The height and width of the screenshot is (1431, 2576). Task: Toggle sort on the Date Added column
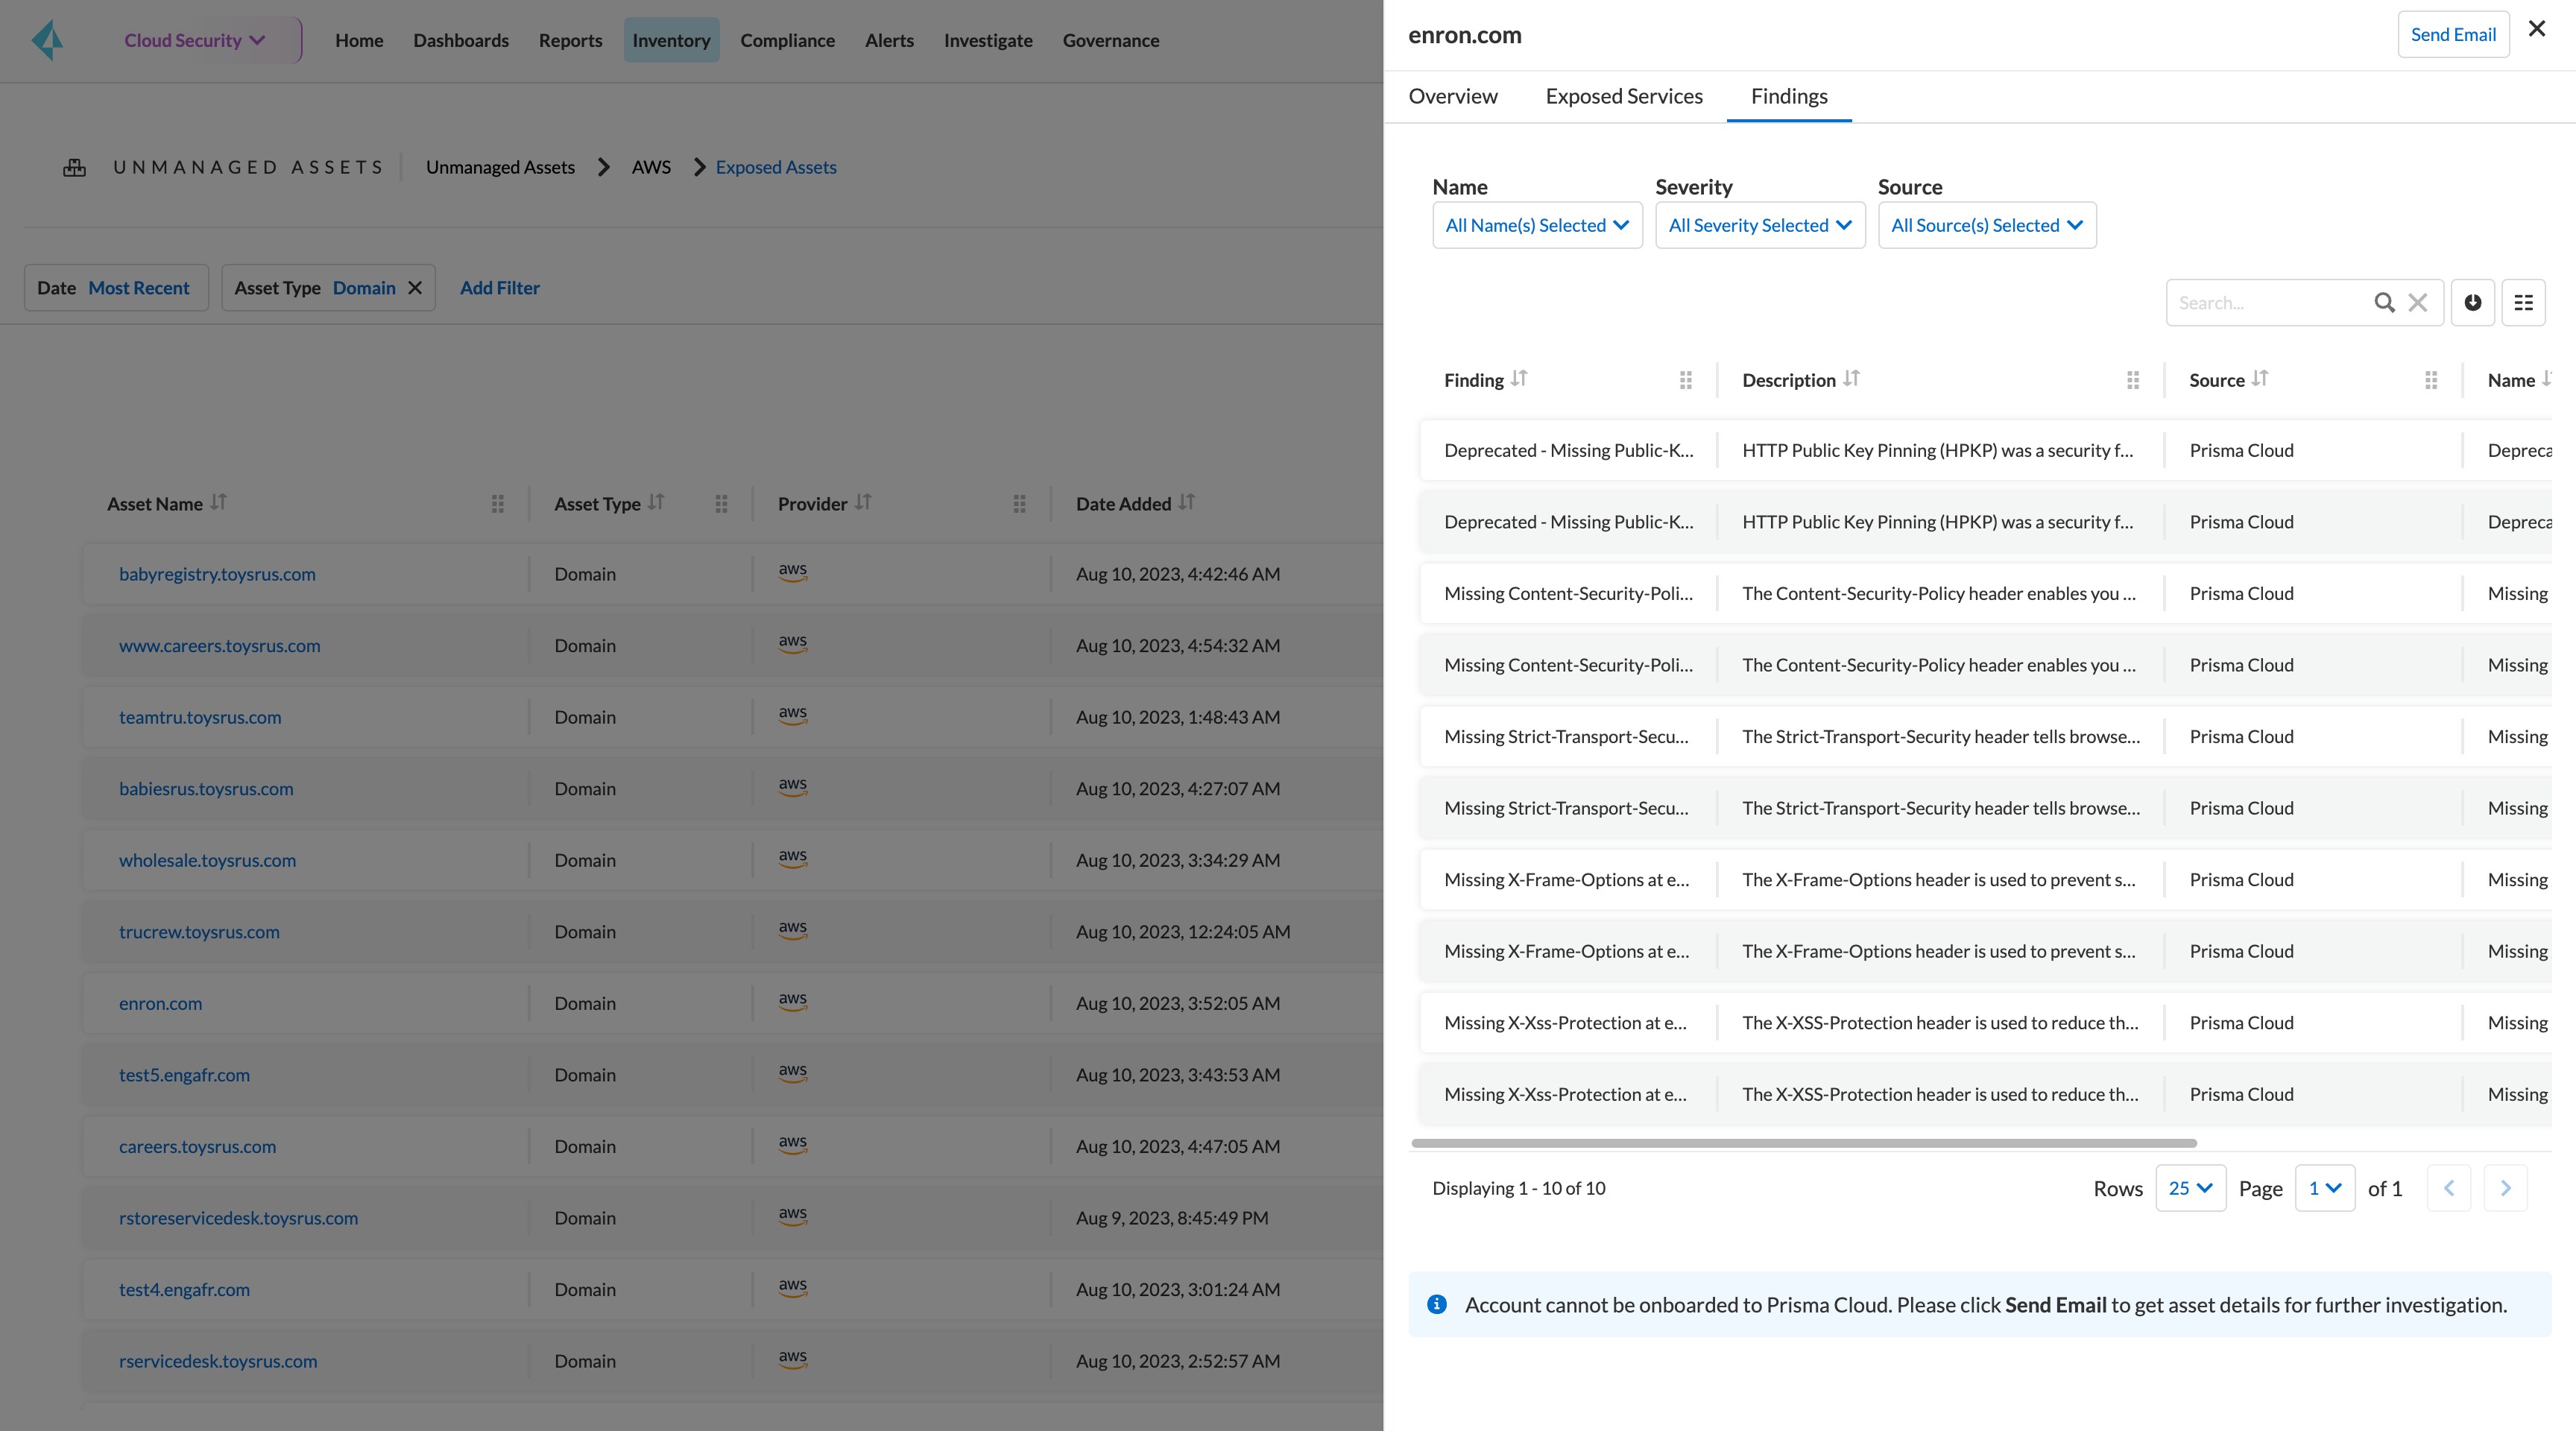pyautogui.click(x=1188, y=503)
